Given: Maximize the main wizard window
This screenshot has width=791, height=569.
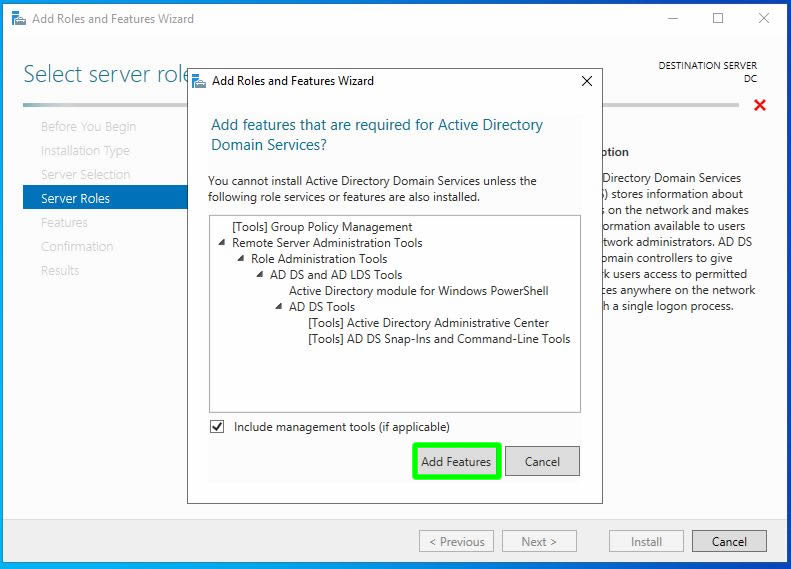Looking at the screenshot, I should coord(718,18).
